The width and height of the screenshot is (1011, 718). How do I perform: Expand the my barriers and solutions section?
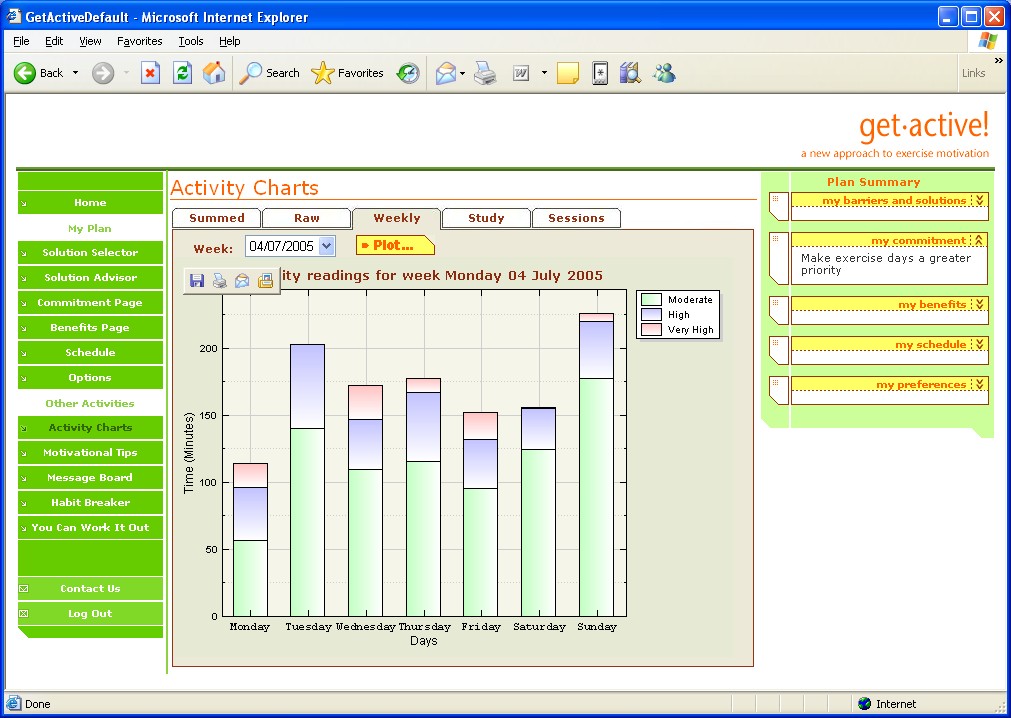[x=980, y=200]
